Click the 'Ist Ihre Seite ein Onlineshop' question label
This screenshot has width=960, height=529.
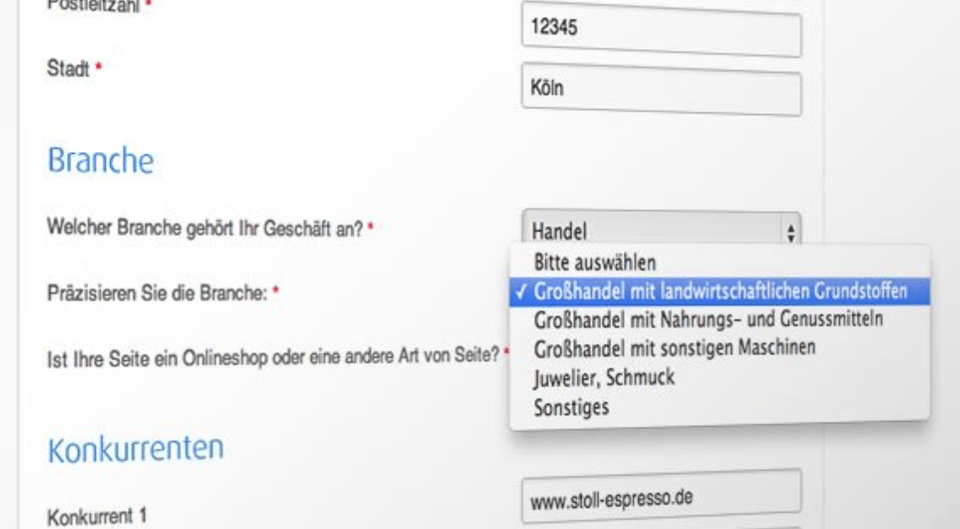[x=272, y=355]
